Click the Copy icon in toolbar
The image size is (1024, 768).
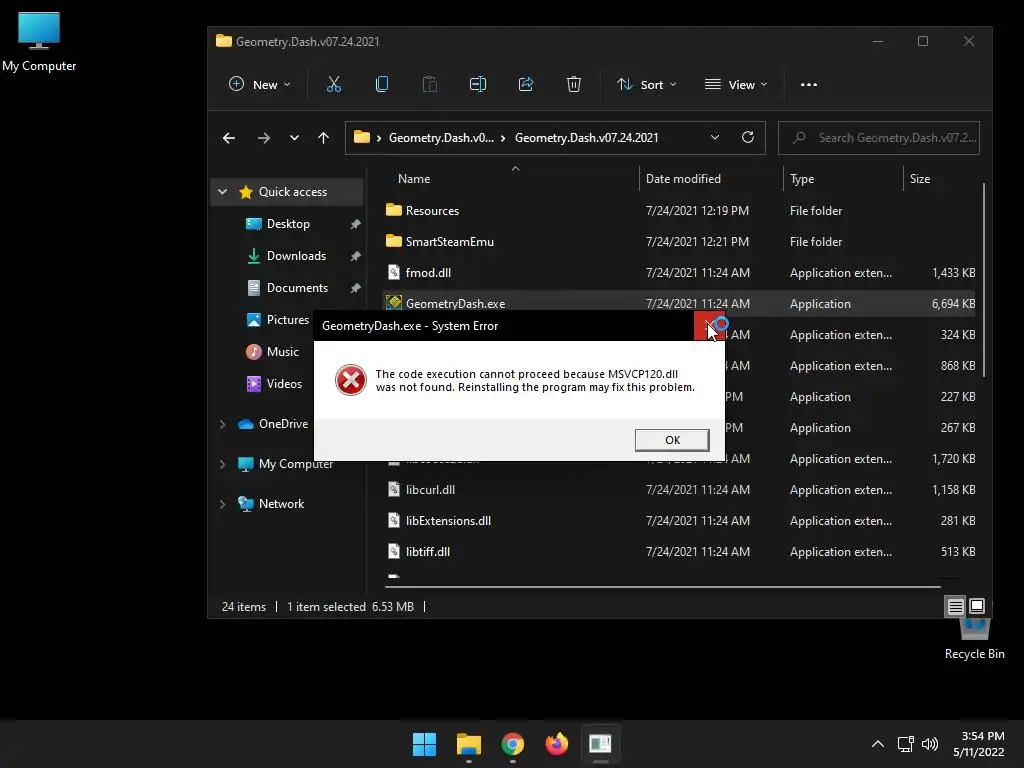[x=382, y=84]
